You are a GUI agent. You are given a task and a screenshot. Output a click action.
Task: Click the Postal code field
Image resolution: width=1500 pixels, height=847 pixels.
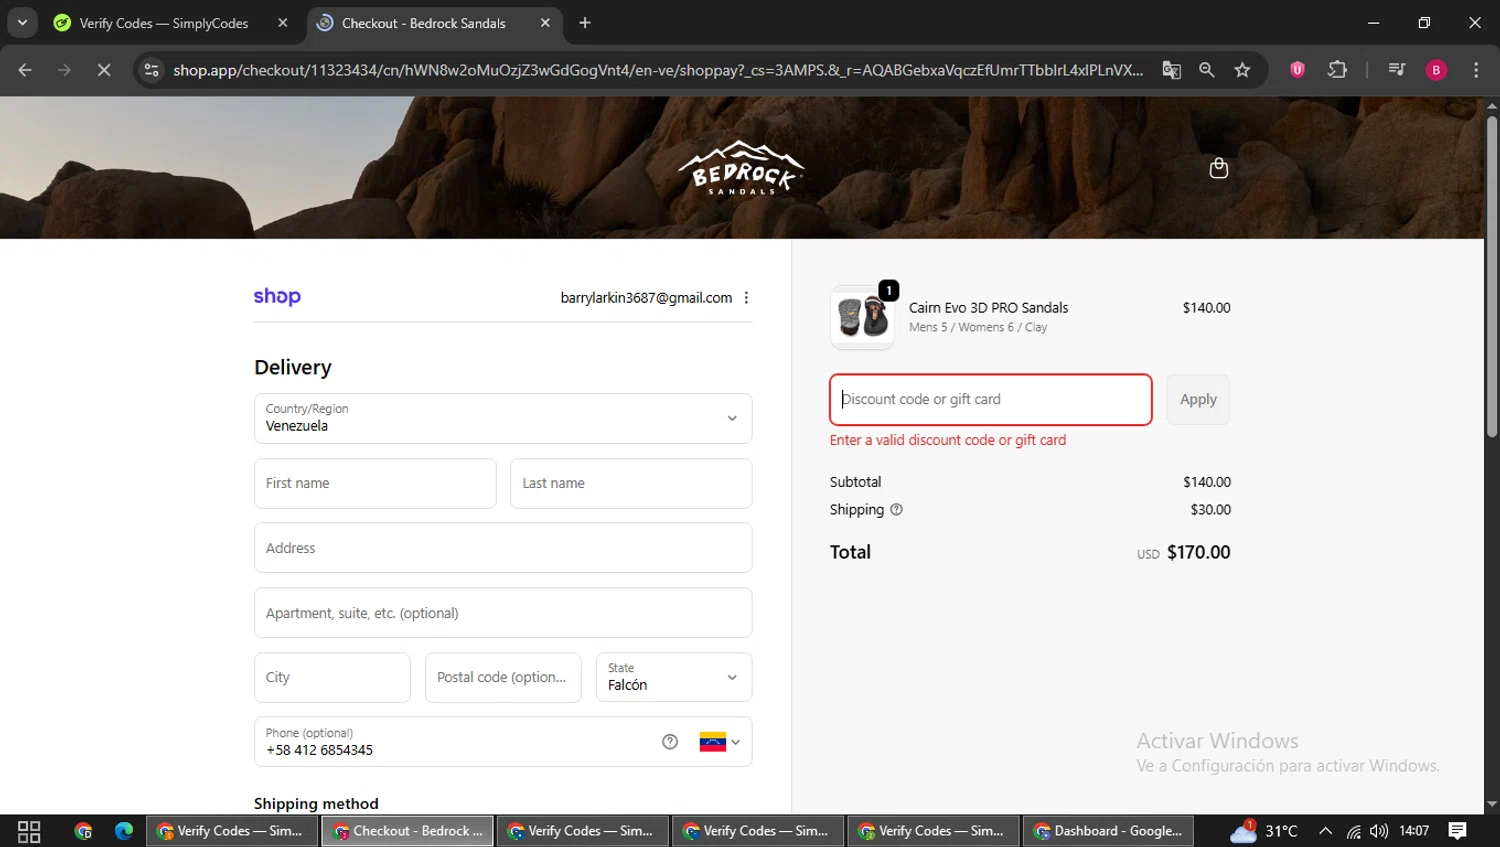(x=503, y=677)
